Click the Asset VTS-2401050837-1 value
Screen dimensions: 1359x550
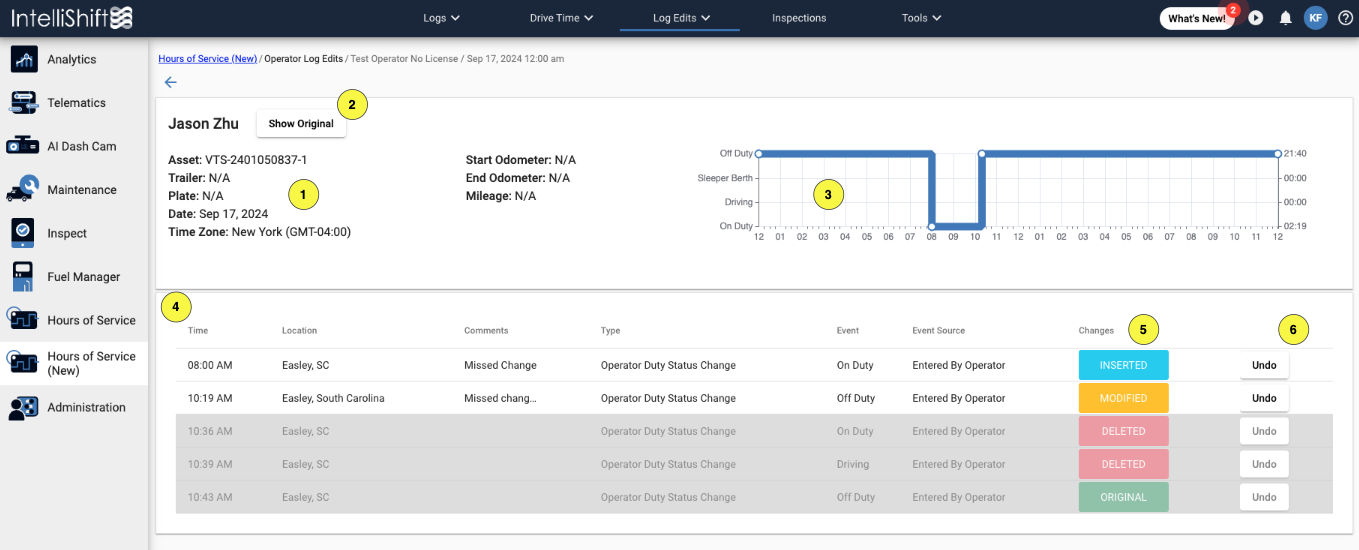tap(256, 160)
